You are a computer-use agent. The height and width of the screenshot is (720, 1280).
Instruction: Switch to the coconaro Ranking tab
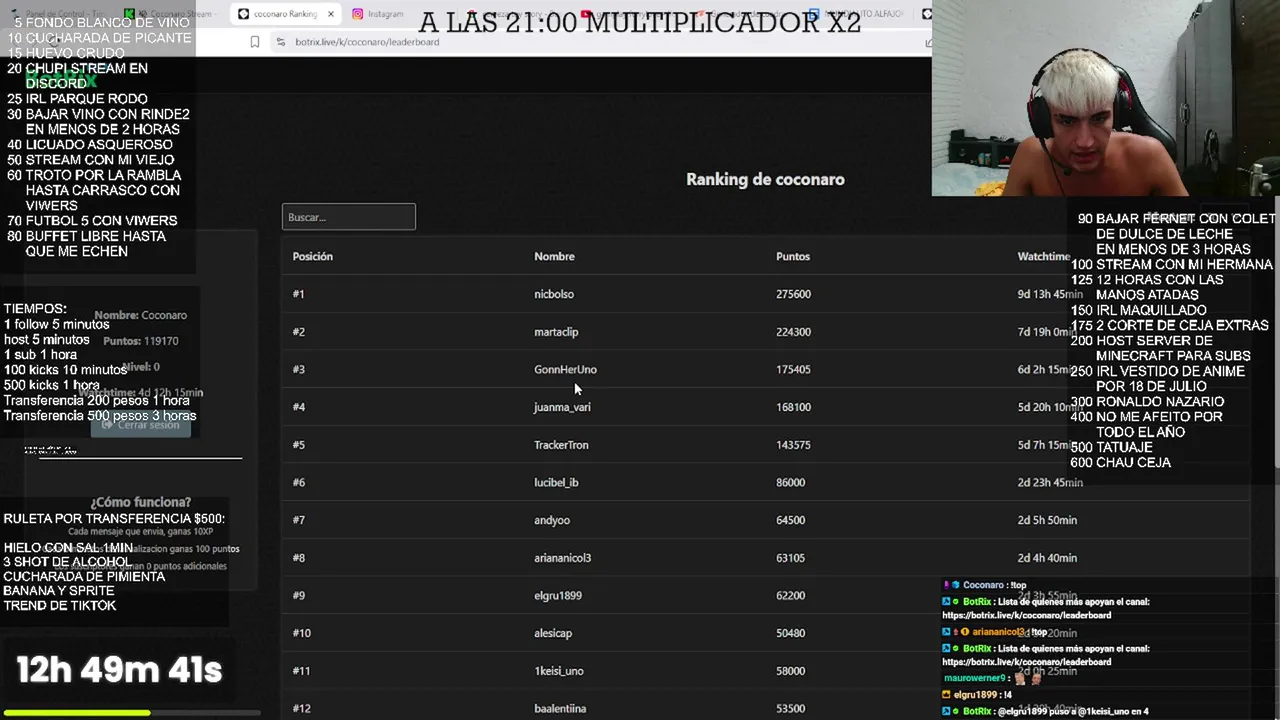285,14
